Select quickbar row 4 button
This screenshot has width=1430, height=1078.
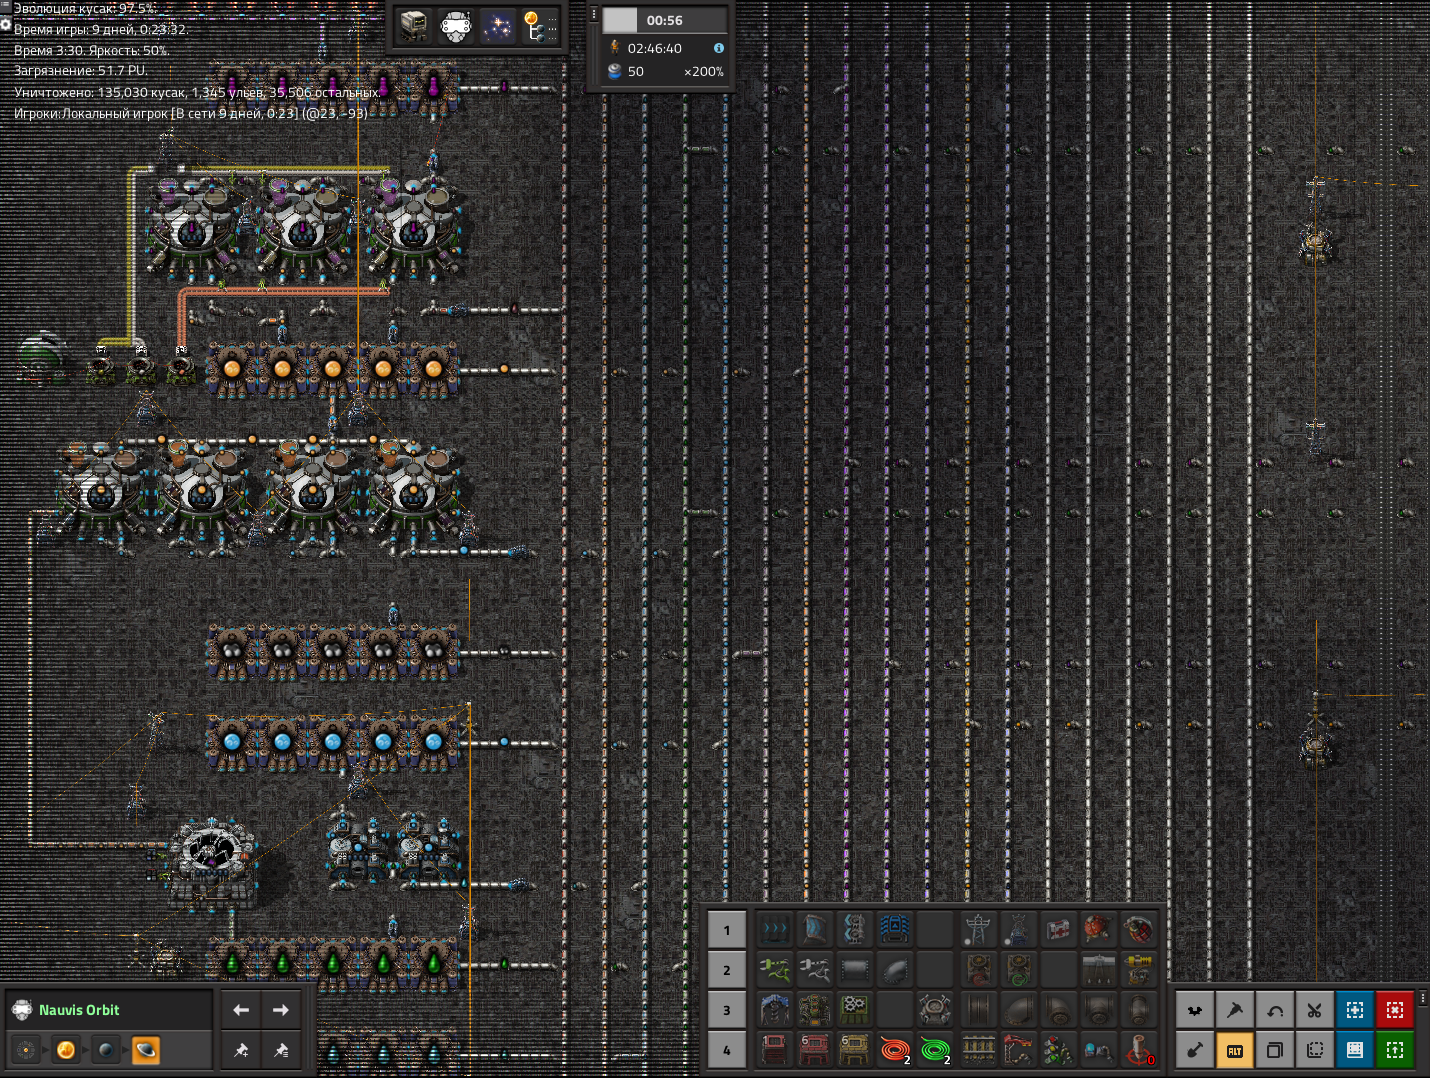pyautogui.click(x=727, y=1050)
